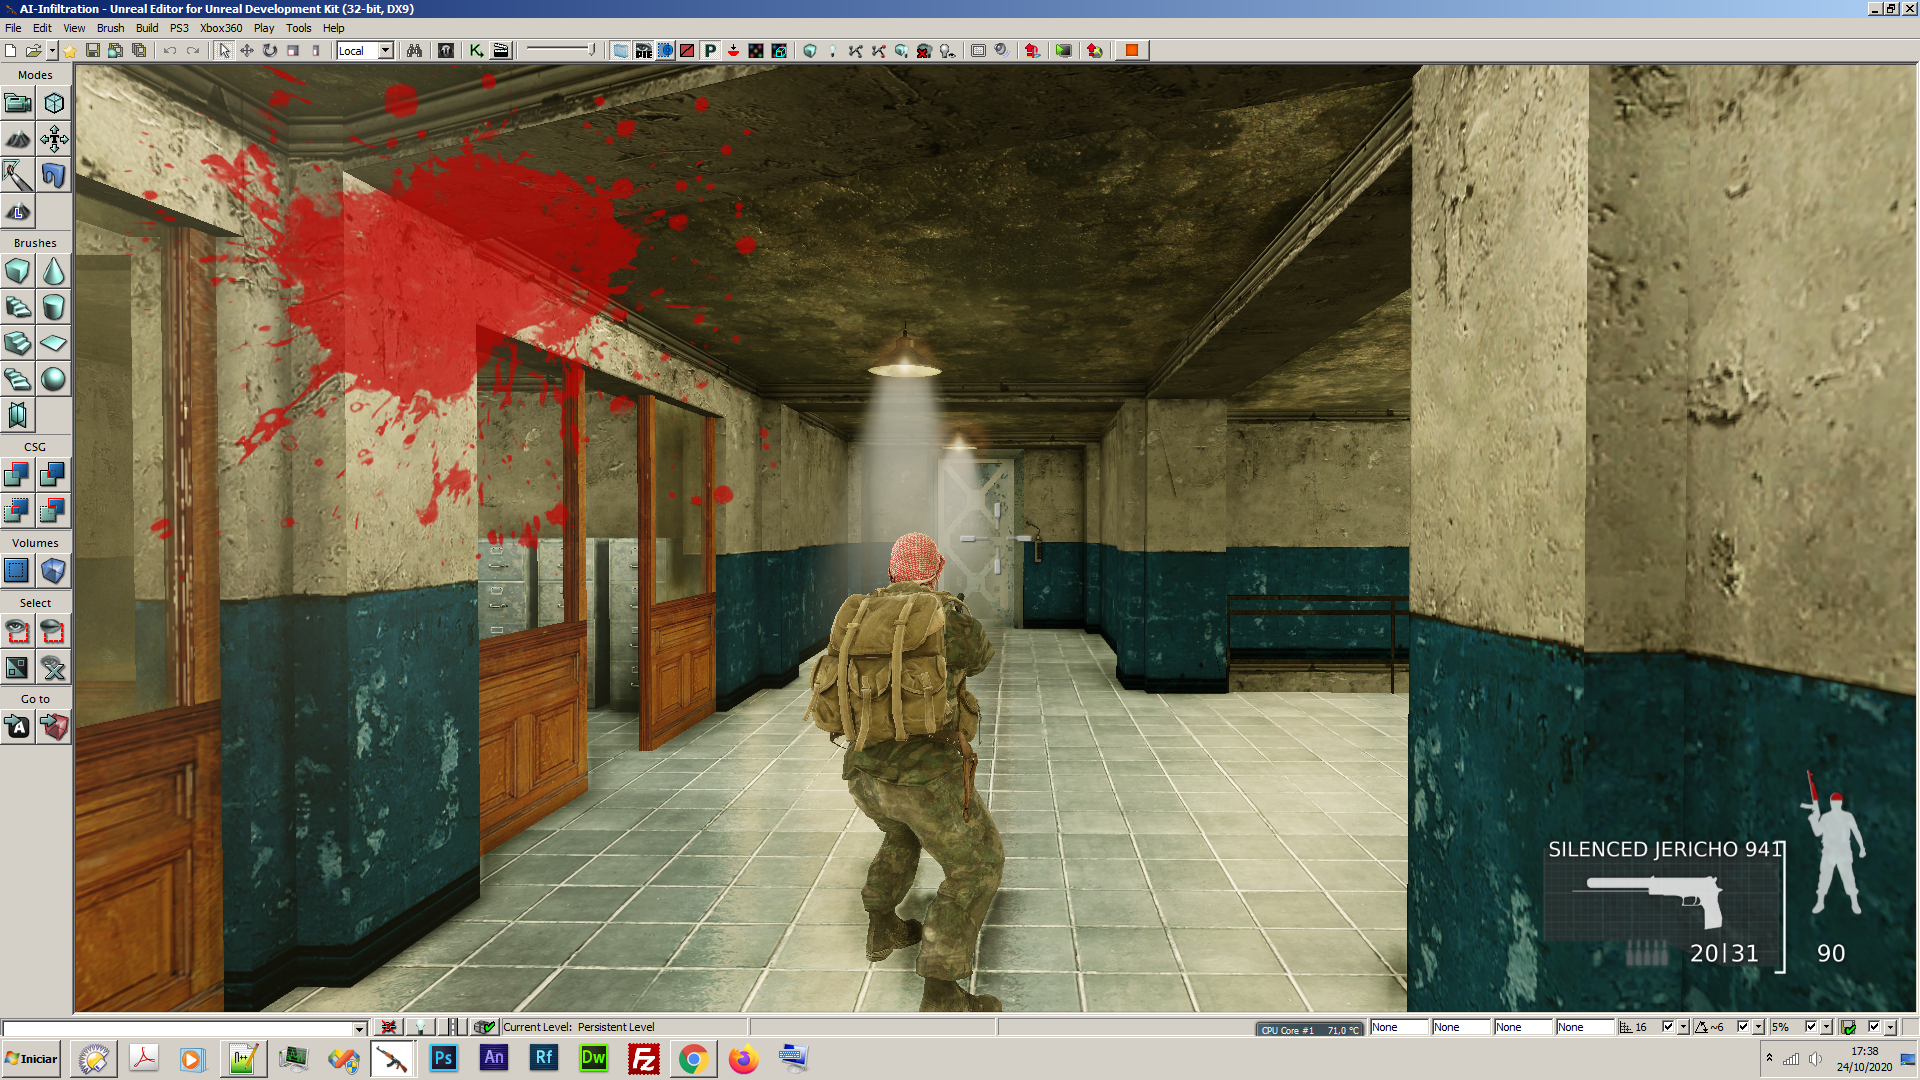Click CSG Intersect button

(18, 511)
